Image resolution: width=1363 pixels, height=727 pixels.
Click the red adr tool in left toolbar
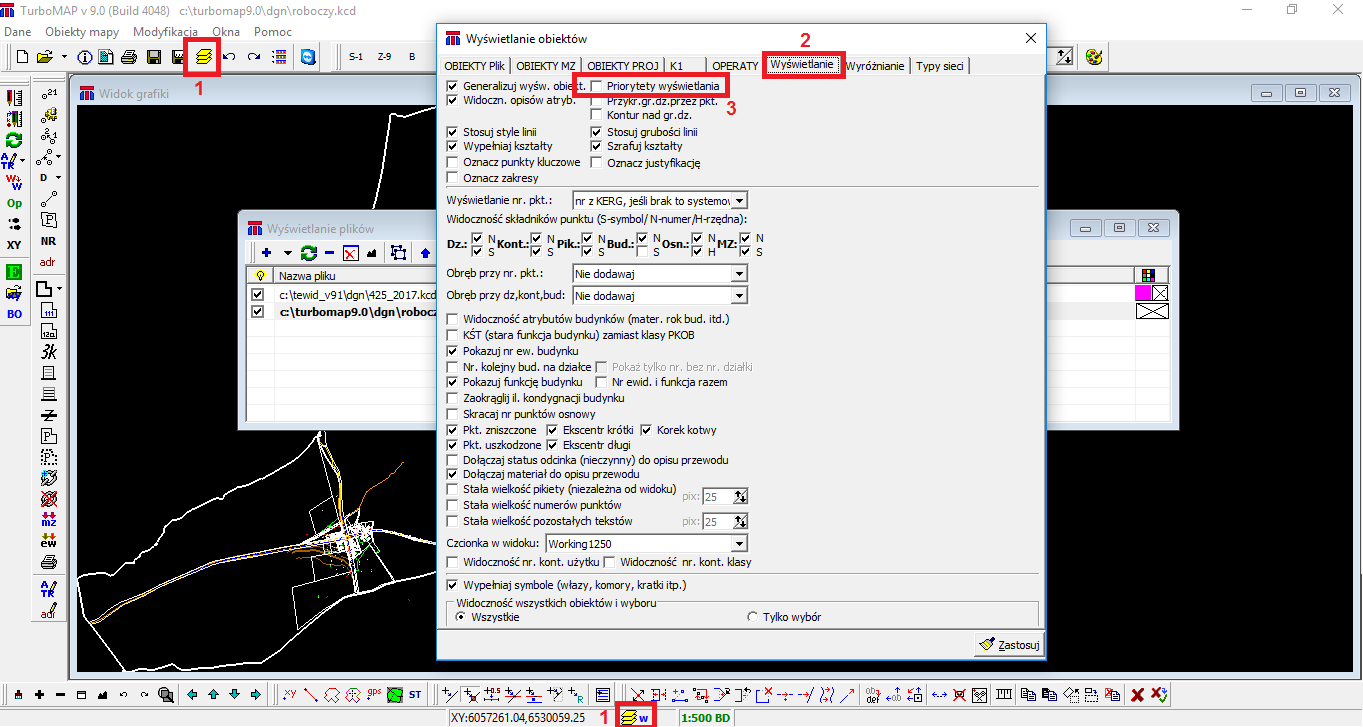[x=48, y=262]
